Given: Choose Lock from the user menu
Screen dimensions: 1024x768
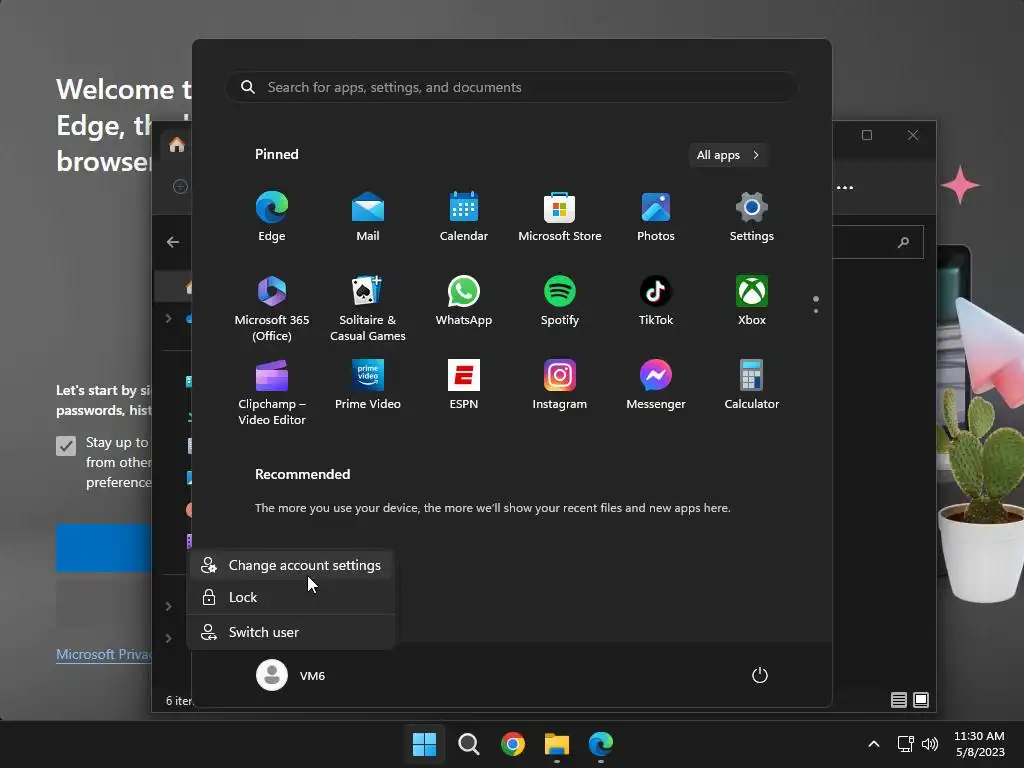Looking at the screenshot, I should (291, 598).
